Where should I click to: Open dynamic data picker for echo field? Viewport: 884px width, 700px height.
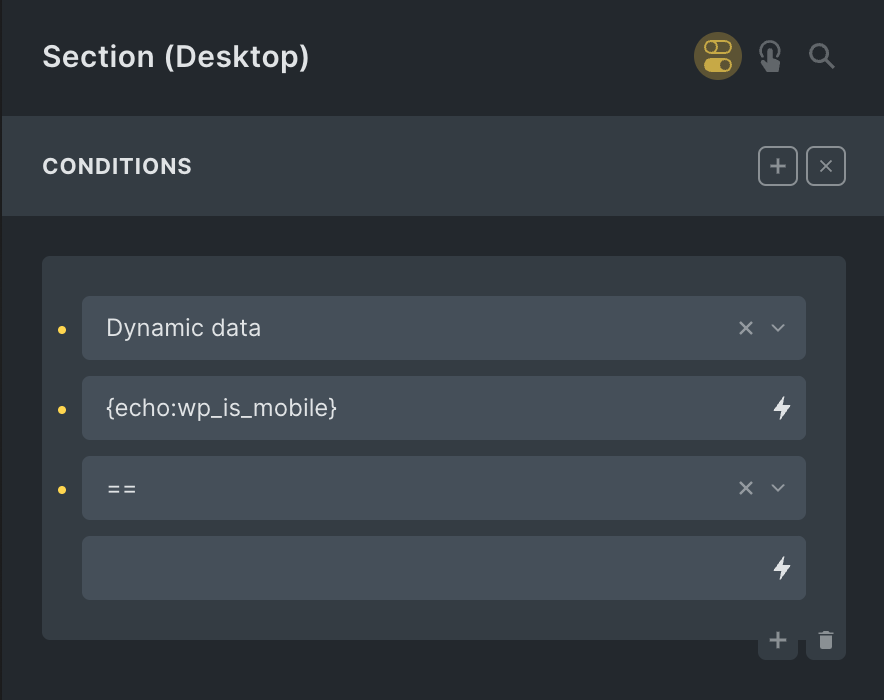tap(781, 408)
